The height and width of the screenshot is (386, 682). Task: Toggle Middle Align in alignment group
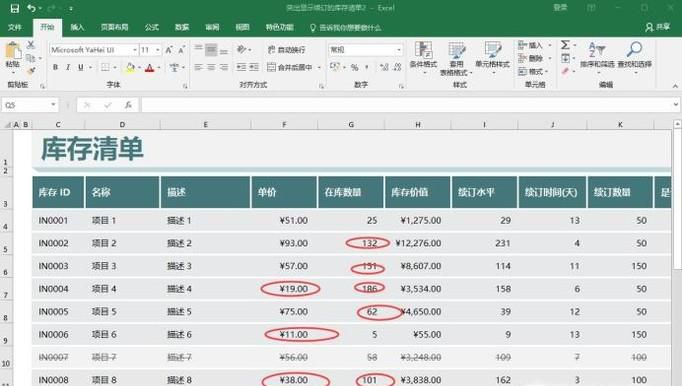pyautogui.click(x=211, y=50)
